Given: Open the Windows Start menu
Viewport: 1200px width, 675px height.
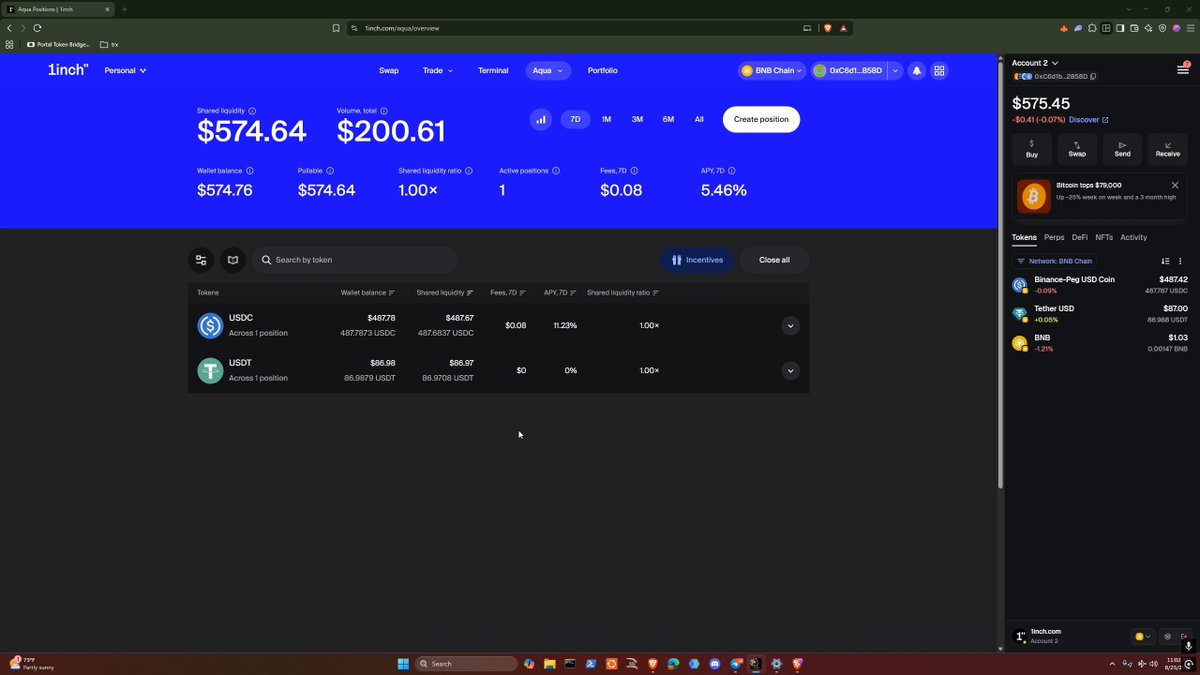Looking at the screenshot, I should pyautogui.click(x=403, y=663).
